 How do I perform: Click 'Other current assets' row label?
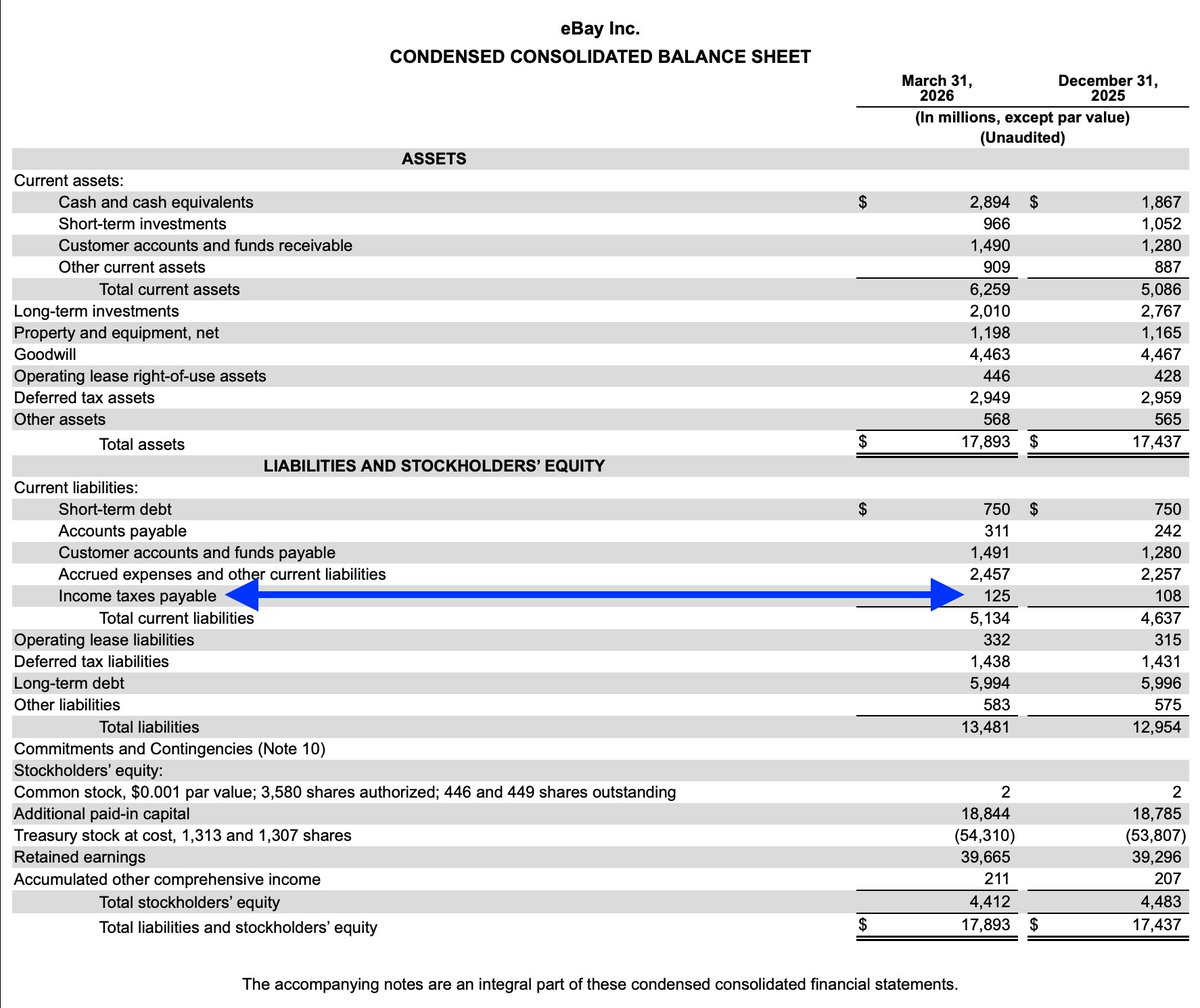[132, 267]
